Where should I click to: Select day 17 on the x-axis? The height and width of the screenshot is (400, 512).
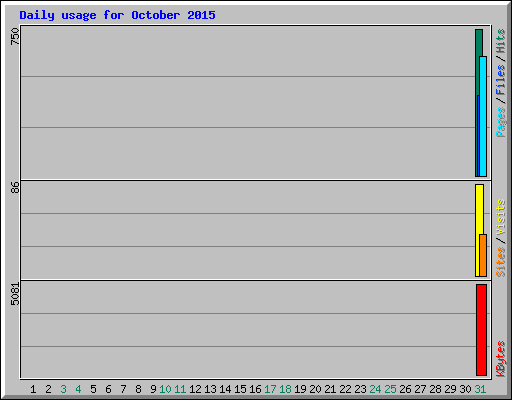tap(270, 389)
